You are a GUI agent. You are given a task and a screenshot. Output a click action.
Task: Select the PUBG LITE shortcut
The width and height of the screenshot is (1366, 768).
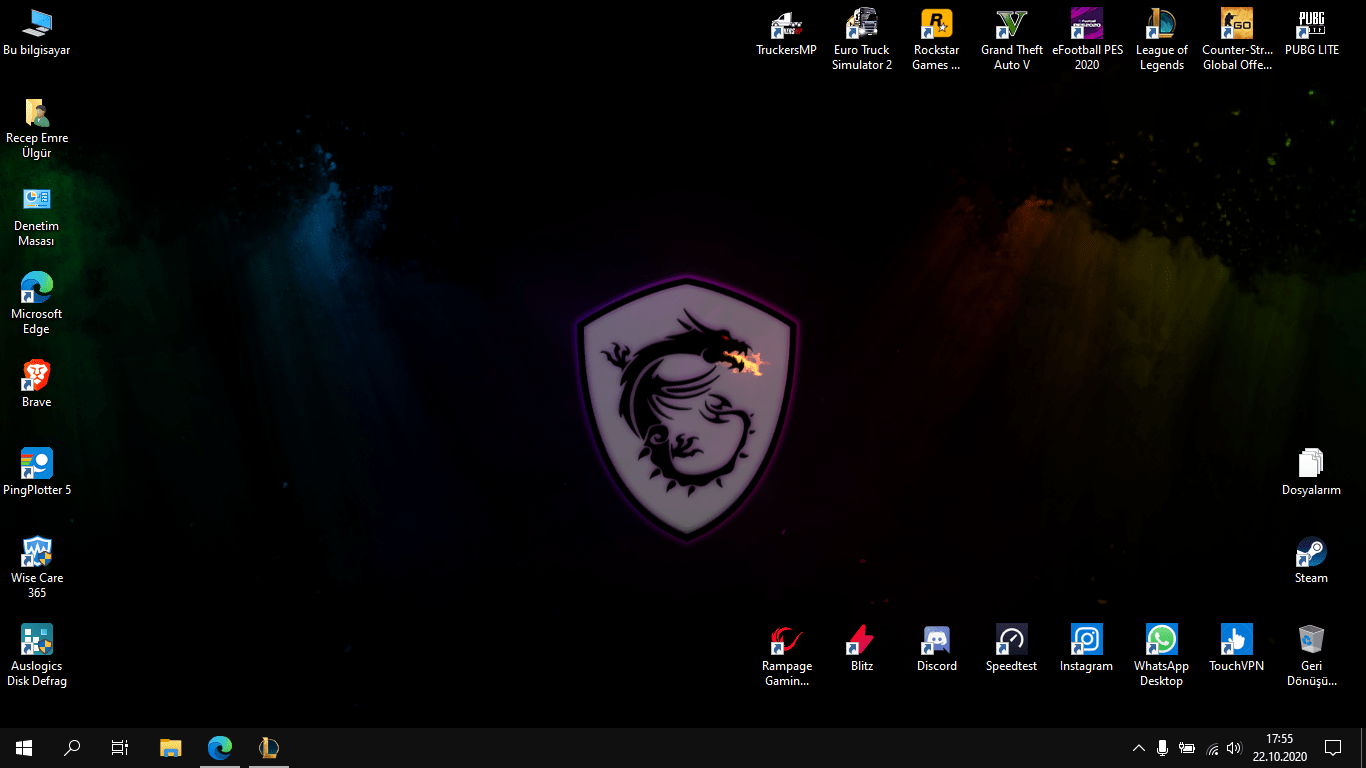(1312, 33)
